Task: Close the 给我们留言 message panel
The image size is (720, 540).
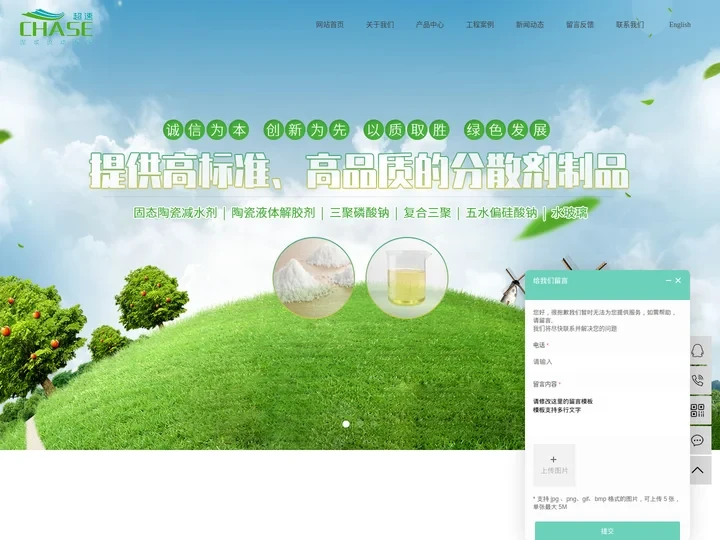Action: tap(678, 280)
